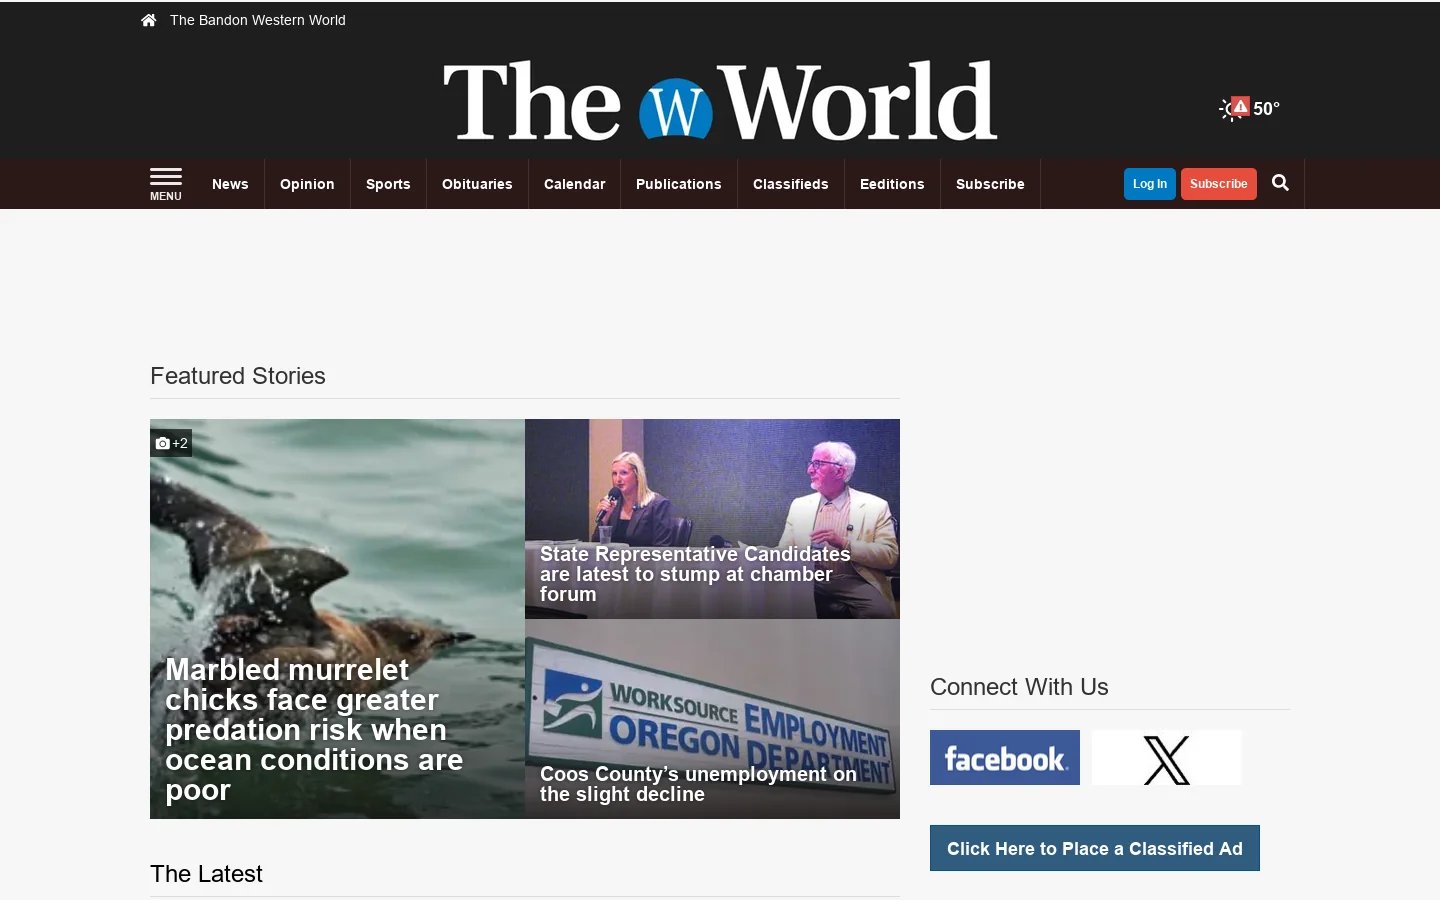This screenshot has height=900, width=1440.
Task: Click Subscribe in the navigation menu
Action: tap(990, 184)
